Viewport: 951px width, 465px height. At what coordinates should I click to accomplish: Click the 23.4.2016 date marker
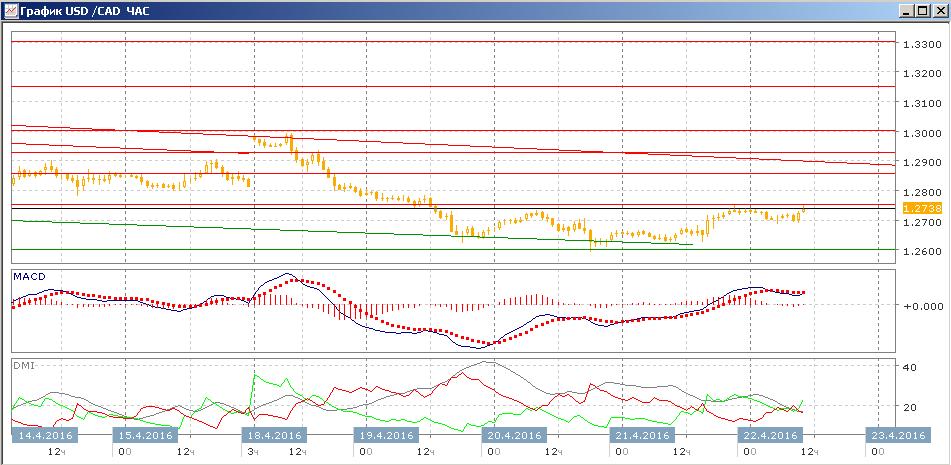point(896,435)
